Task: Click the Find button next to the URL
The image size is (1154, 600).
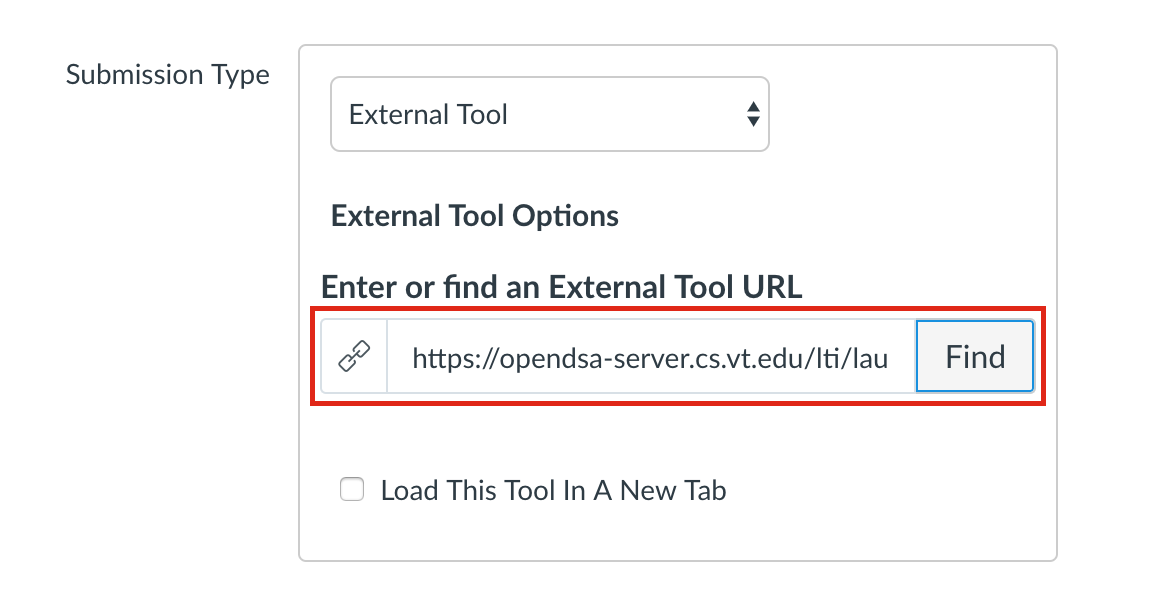Action: click(x=975, y=356)
